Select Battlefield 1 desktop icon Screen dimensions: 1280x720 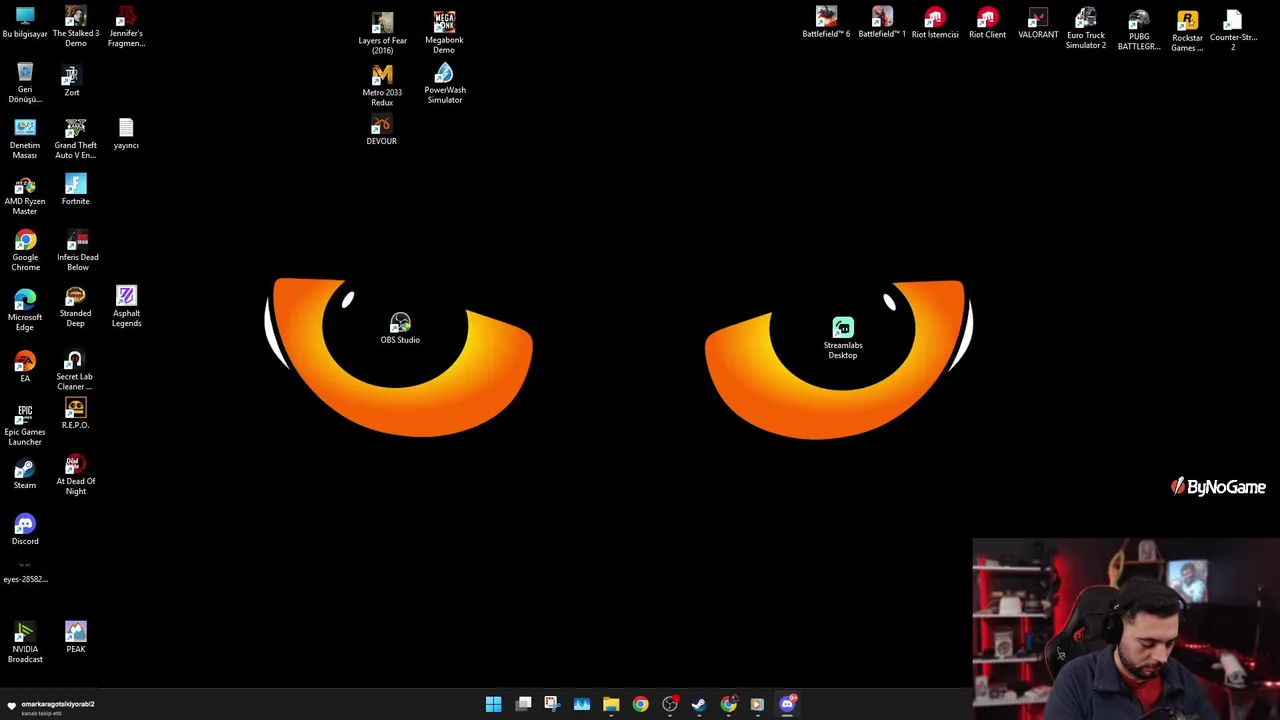pyautogui.click(x=881, y=23)
